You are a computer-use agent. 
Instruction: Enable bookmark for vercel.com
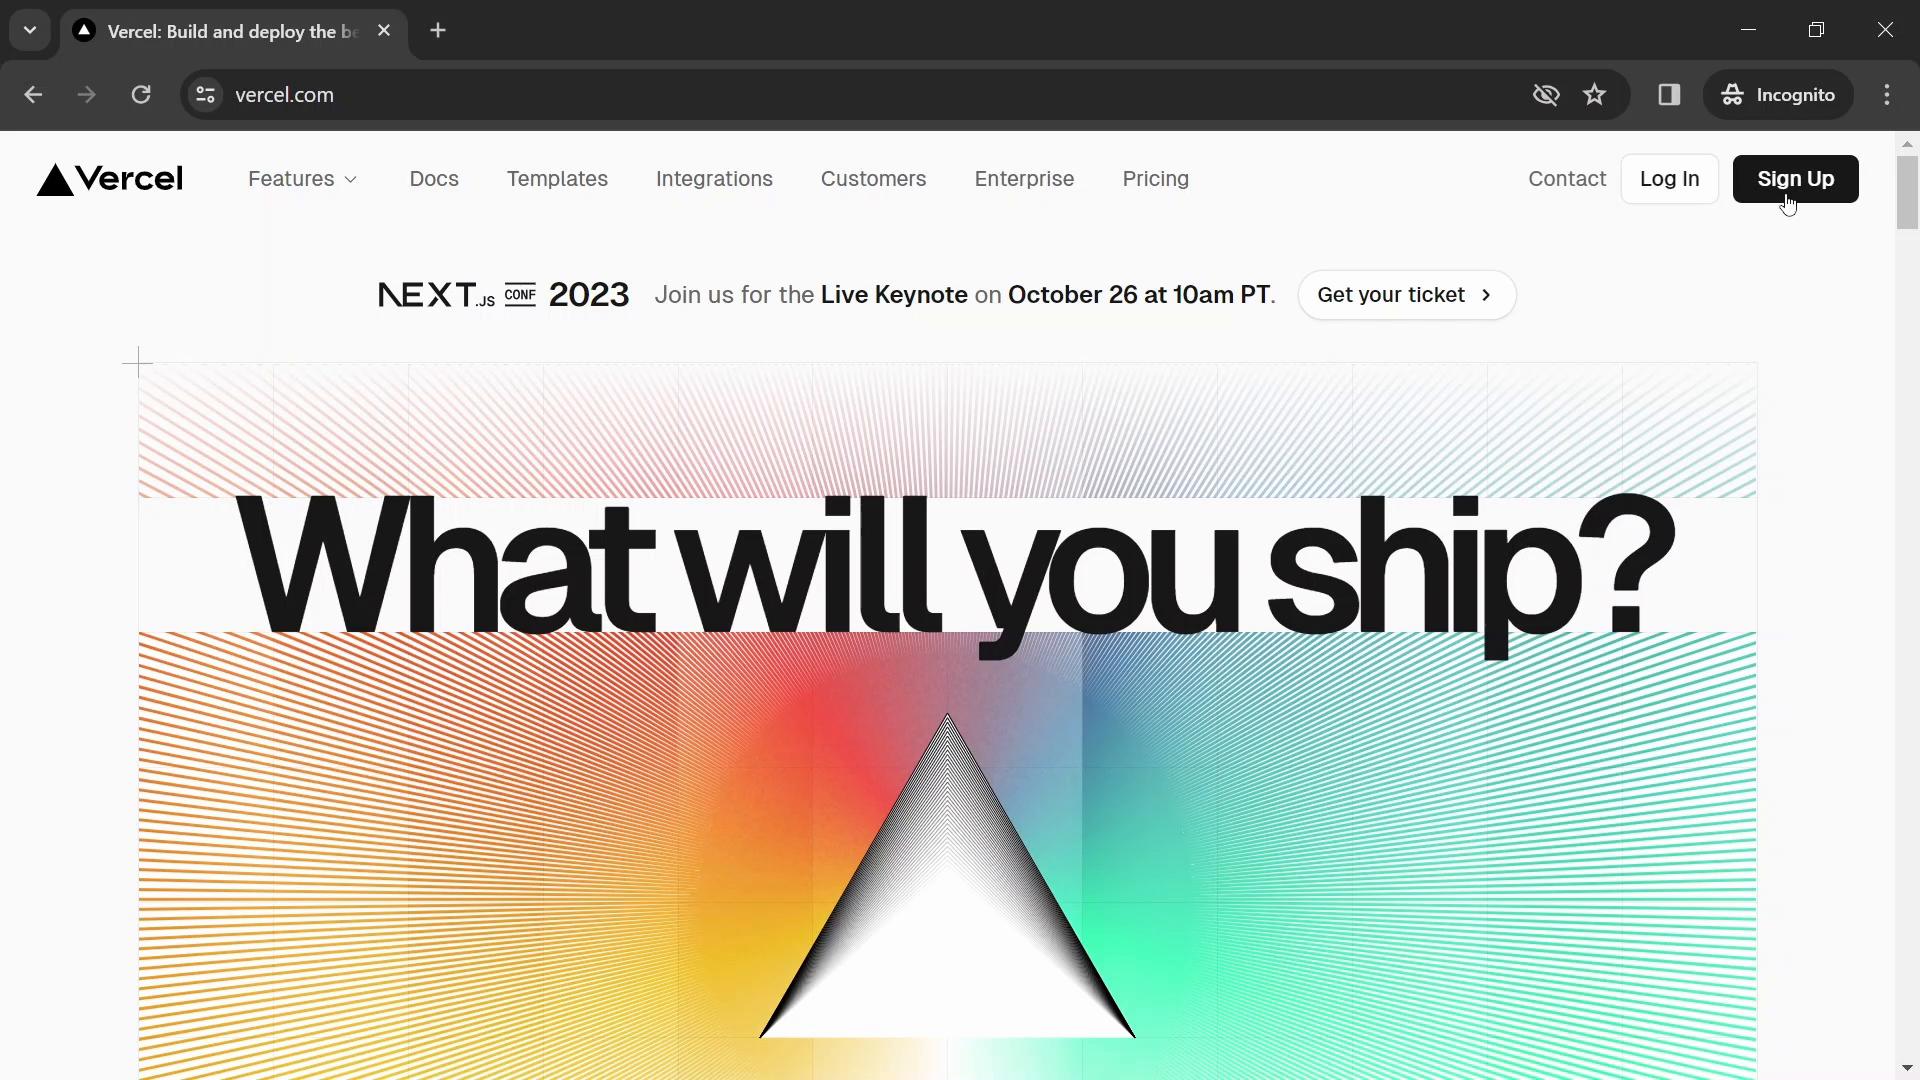tap(1594, 94)
